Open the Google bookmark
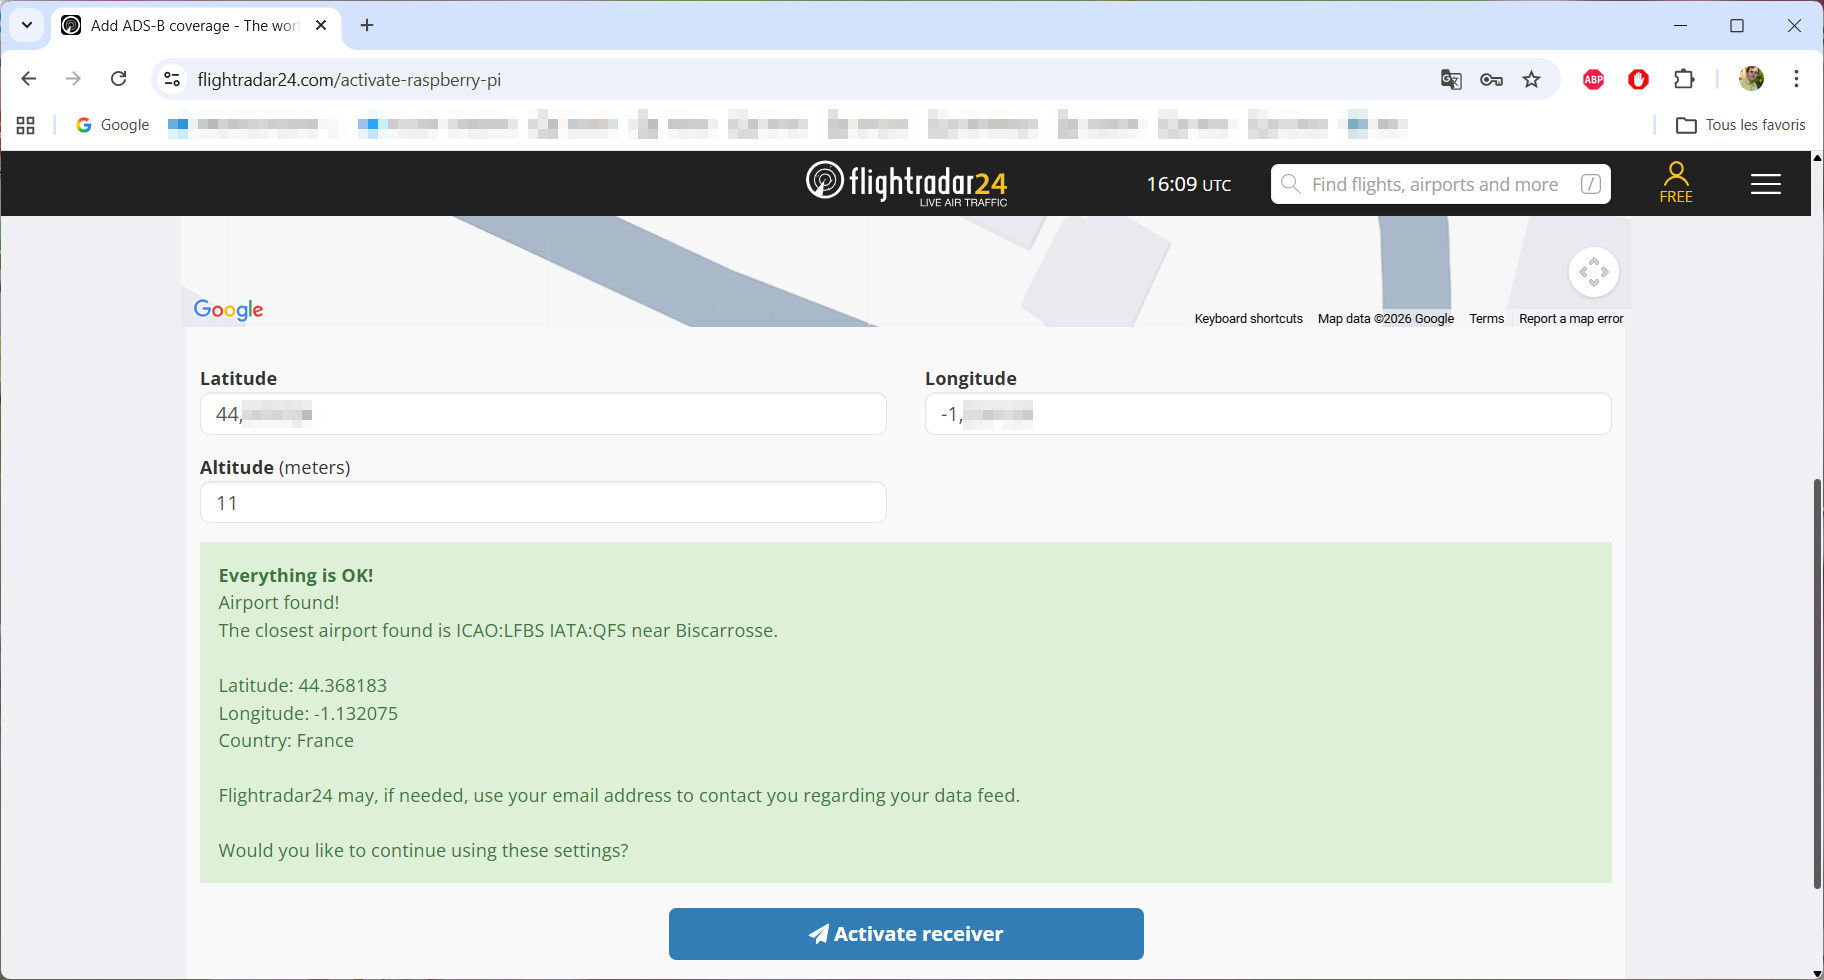This screenshot has width=1824, height=980. coord(113,125)
